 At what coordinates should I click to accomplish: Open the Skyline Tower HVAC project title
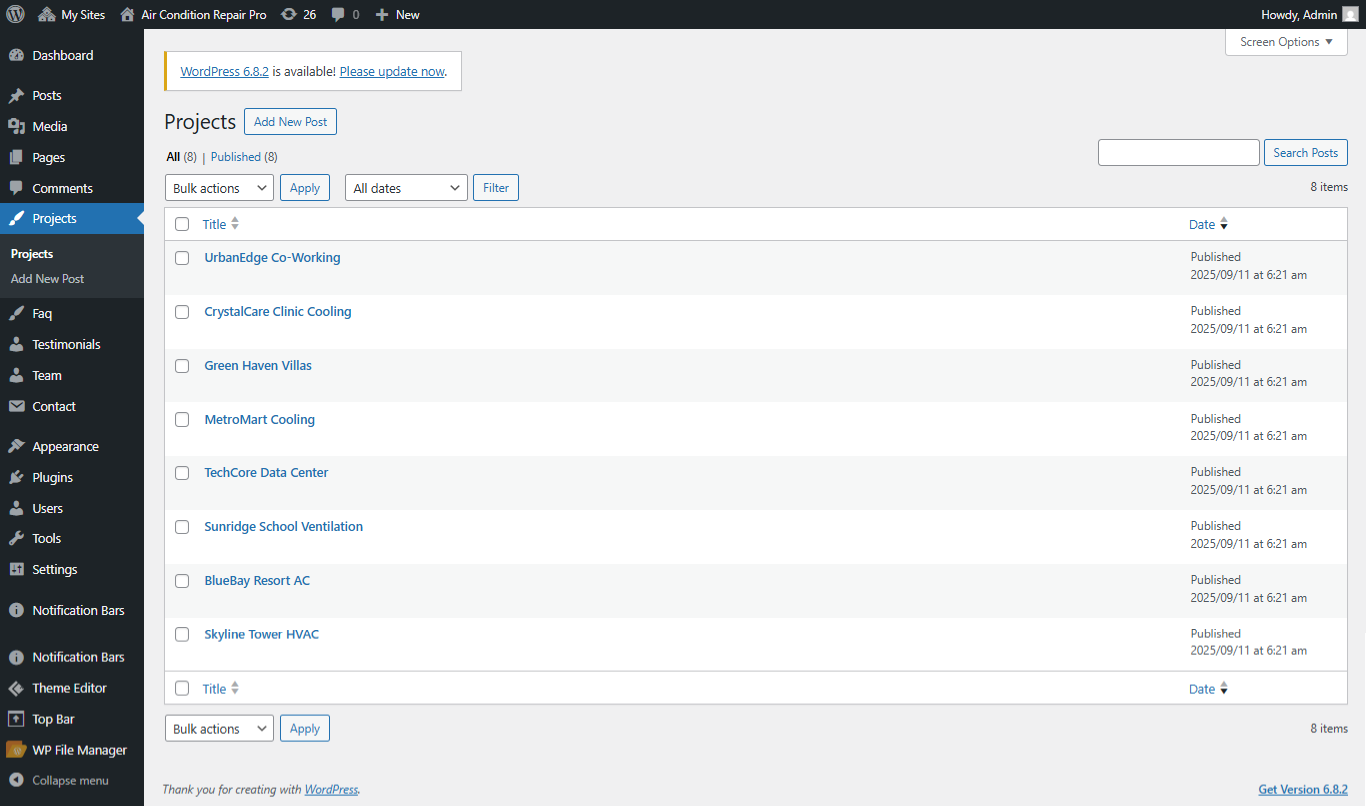pyautogui.click(x=261, y=634)
